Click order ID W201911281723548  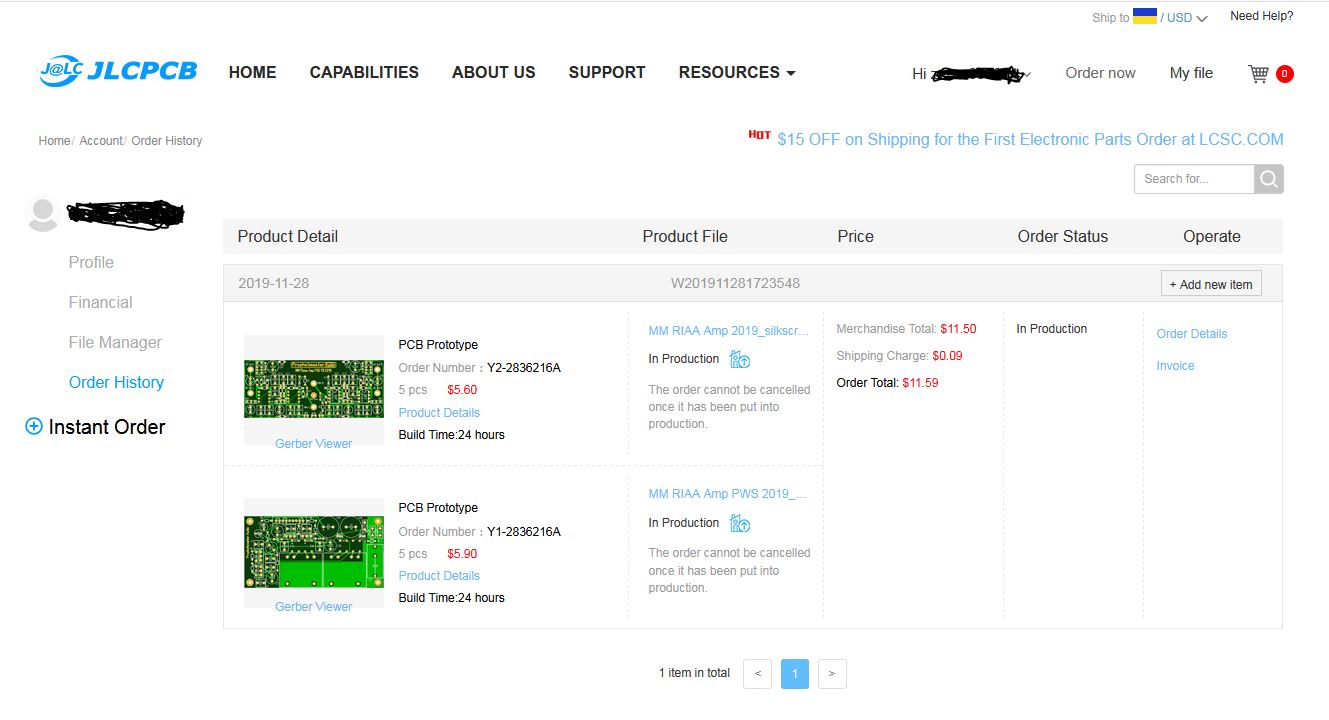pyautogui.click(x=735, y=283)
